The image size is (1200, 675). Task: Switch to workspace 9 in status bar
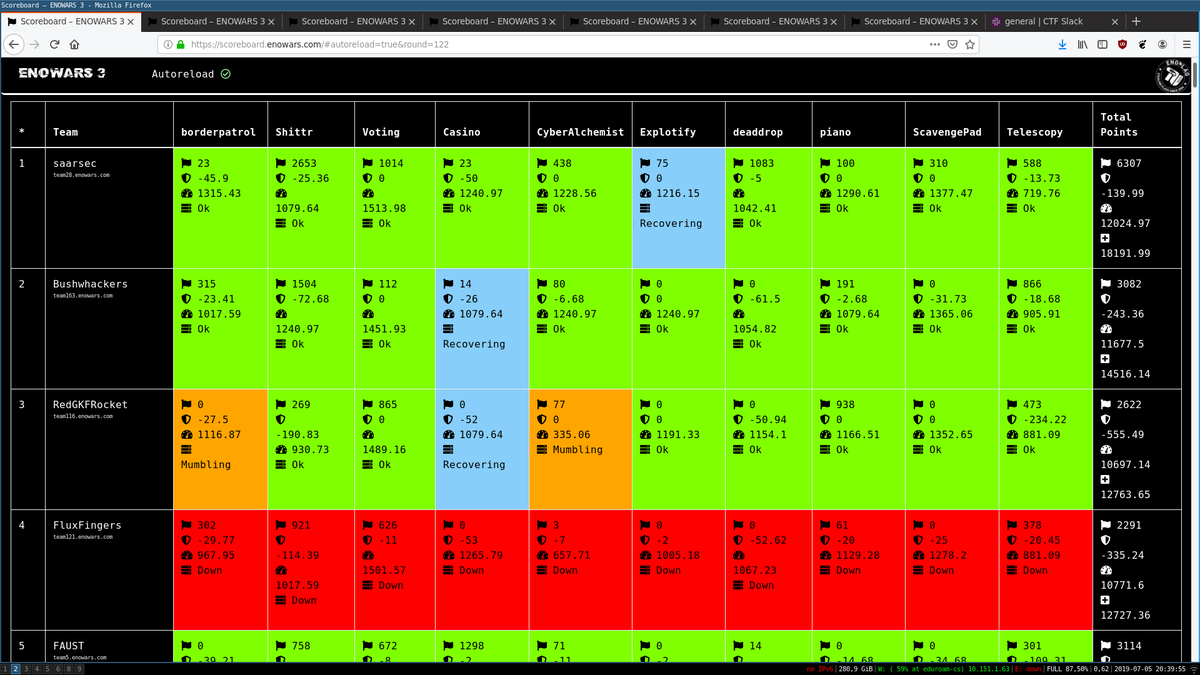pyautogui.click(x=80, y=668)
